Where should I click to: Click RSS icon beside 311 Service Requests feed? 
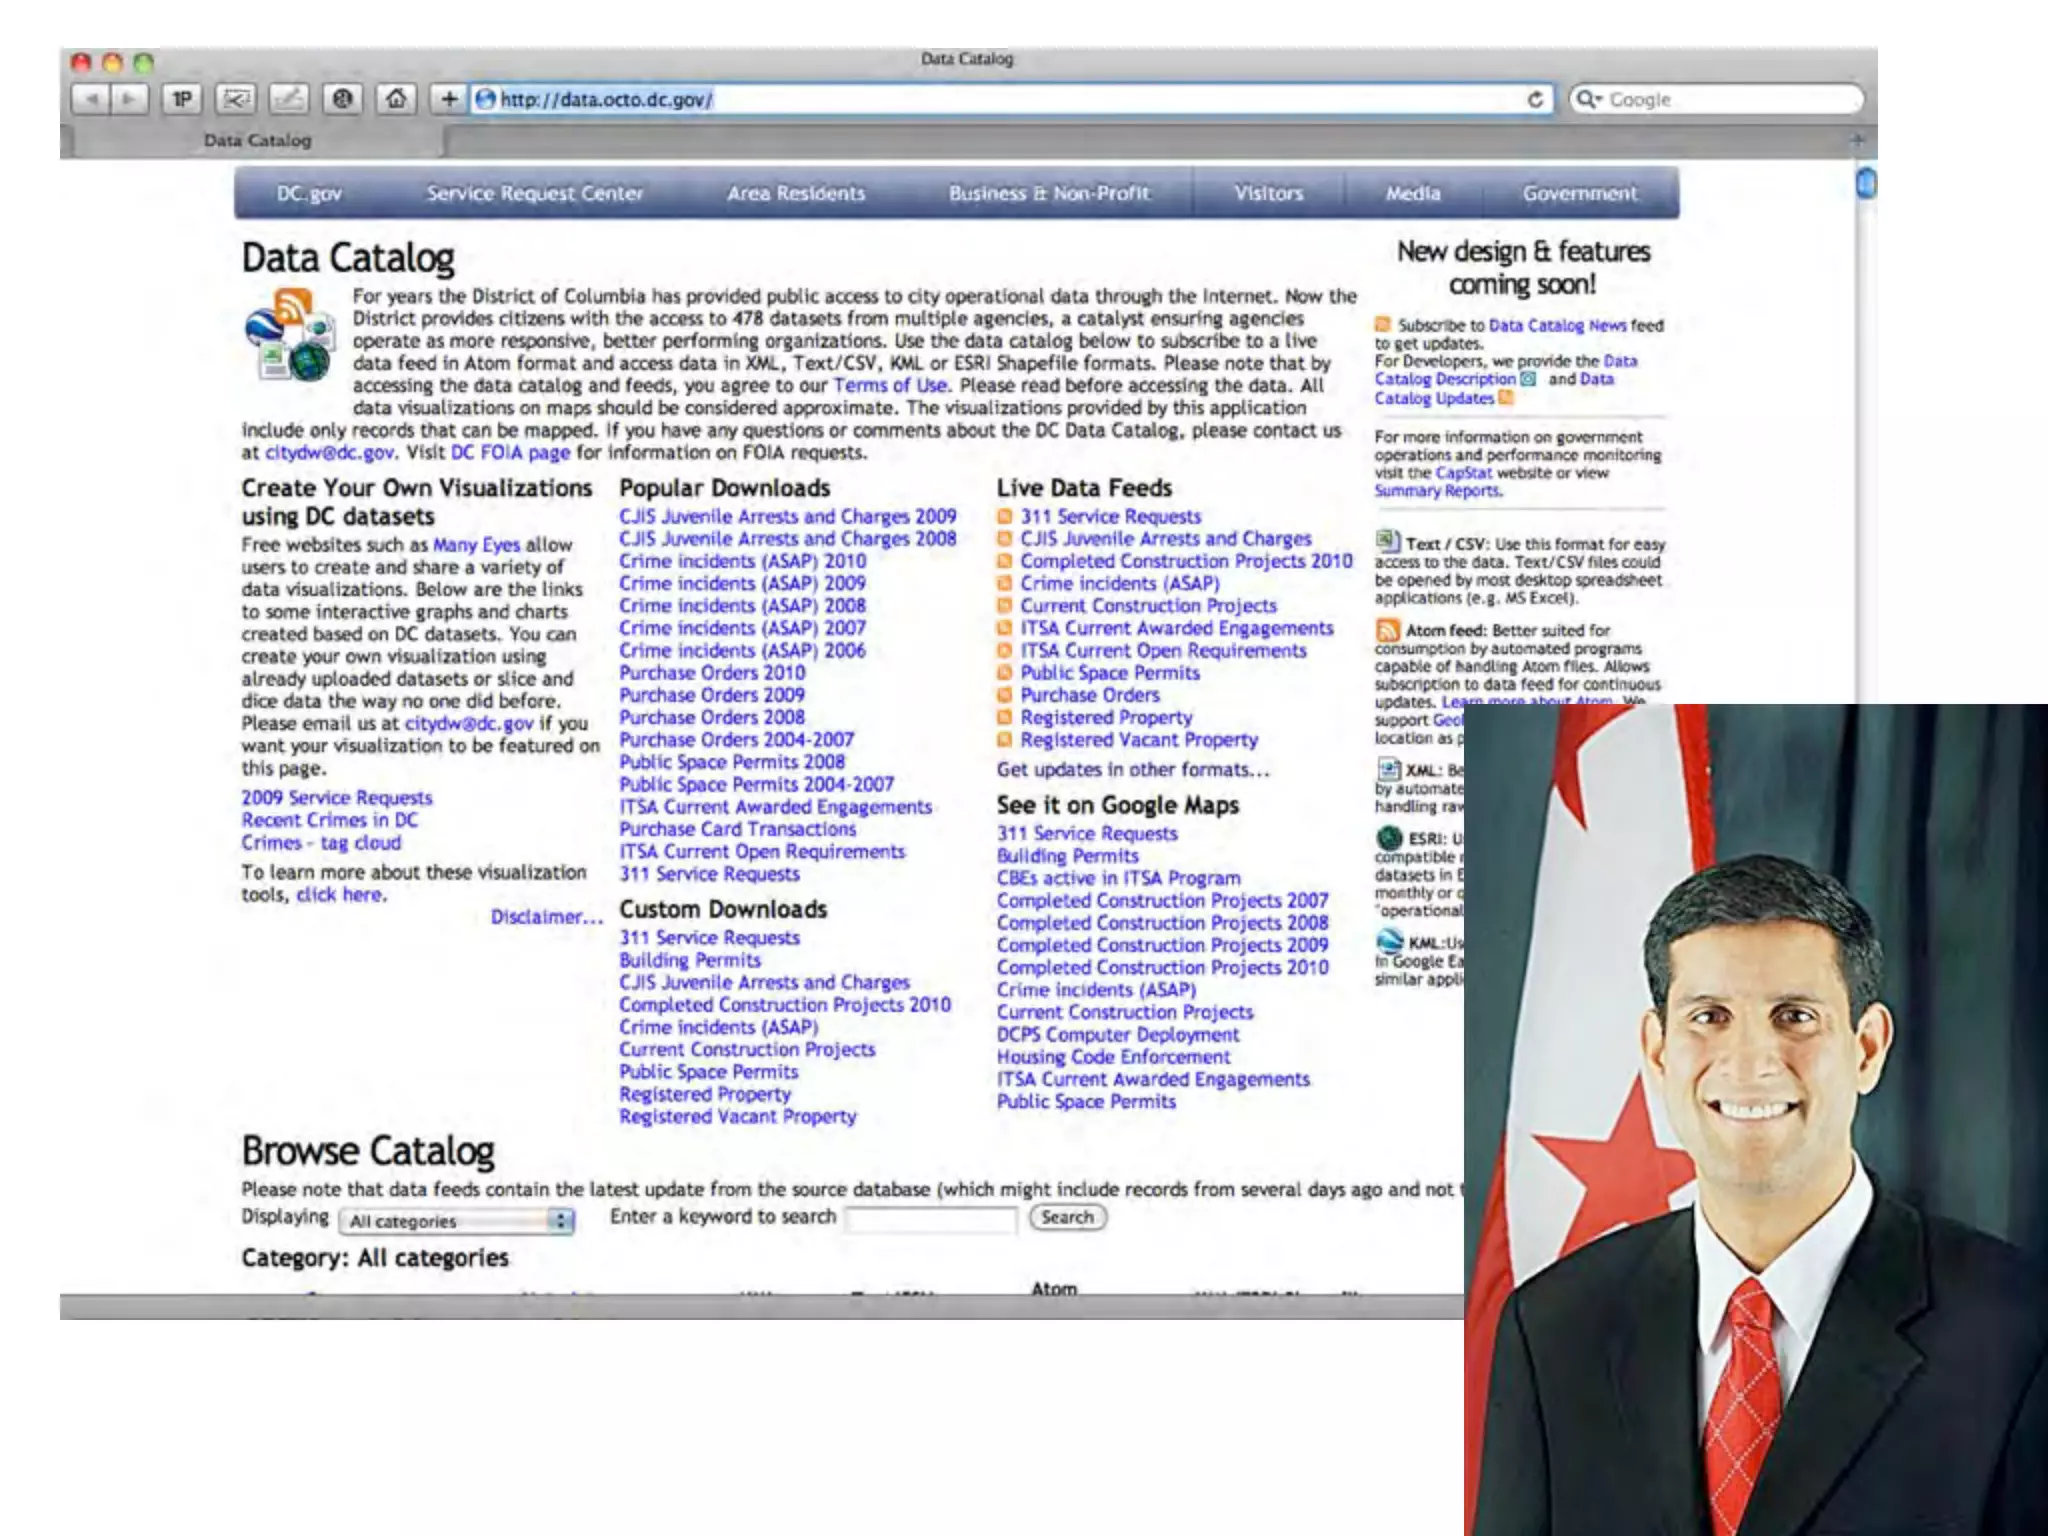coord(1005,517)
